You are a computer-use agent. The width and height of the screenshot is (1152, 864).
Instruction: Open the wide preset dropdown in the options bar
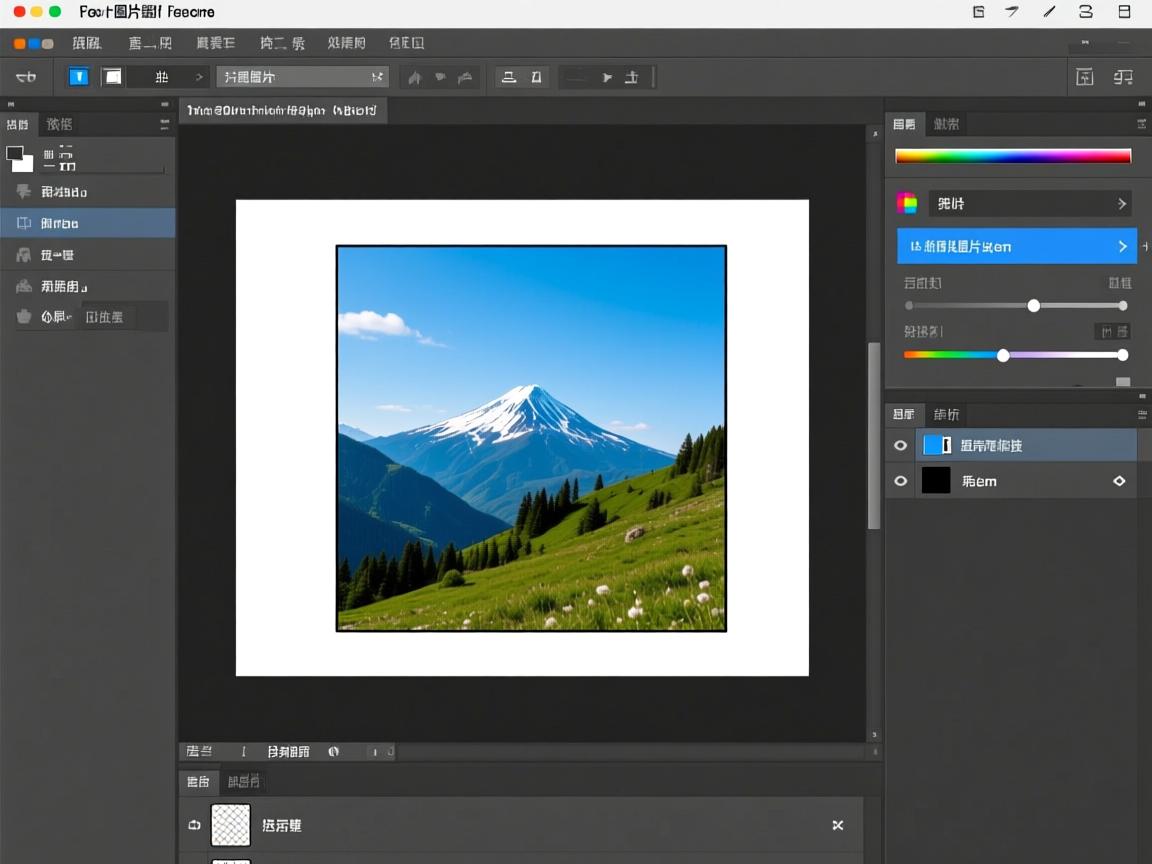tap(302, 77)
